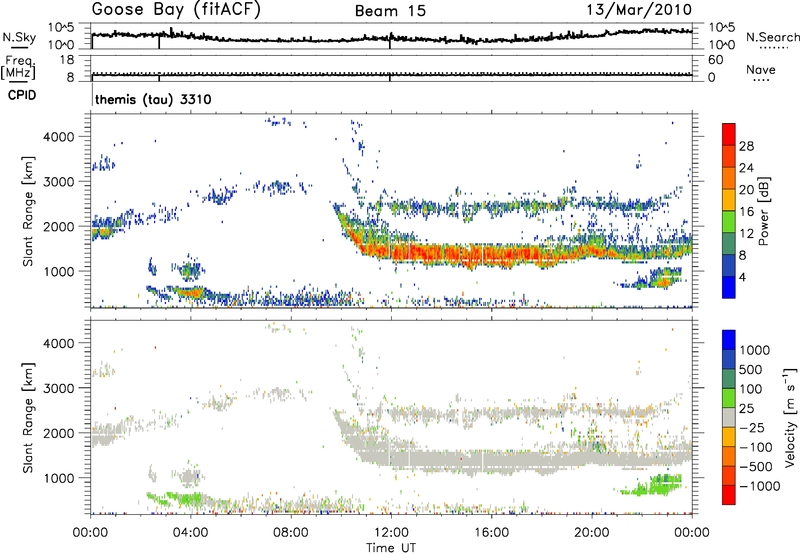Viewport: 800px width, 554px height.
Task: Click the '60' tick on the Nave axis
Action: tap(715, 60)
